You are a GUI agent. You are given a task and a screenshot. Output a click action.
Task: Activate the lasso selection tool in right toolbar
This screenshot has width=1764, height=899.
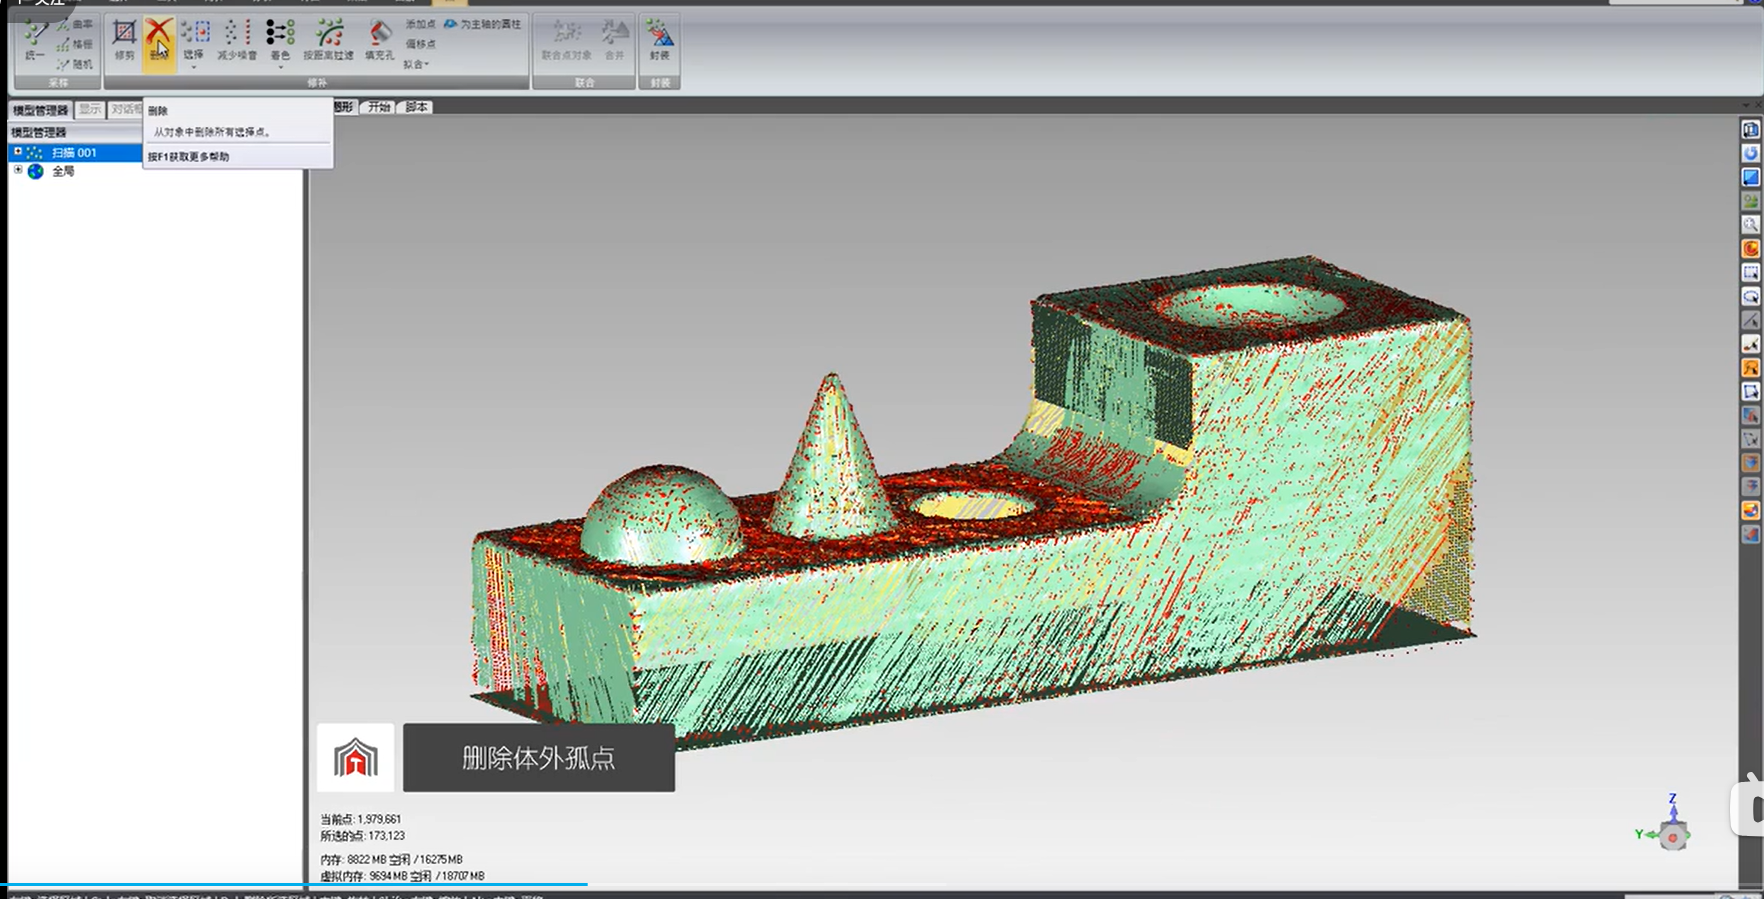point(1750,297)
